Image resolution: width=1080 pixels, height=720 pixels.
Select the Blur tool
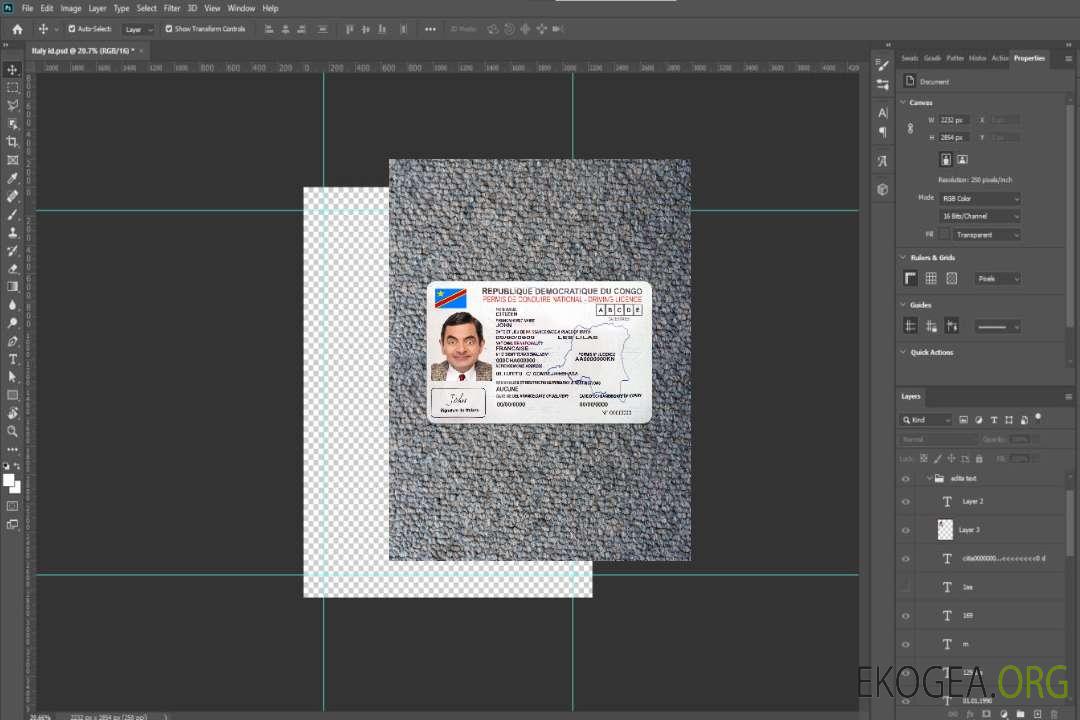(x=12, y=305)
